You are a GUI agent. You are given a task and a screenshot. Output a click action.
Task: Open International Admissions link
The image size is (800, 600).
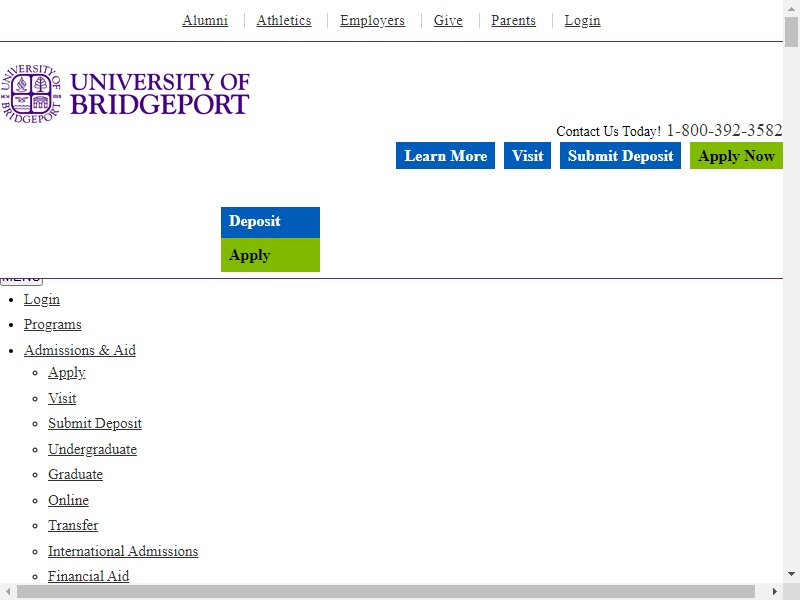tap(123, 551)
